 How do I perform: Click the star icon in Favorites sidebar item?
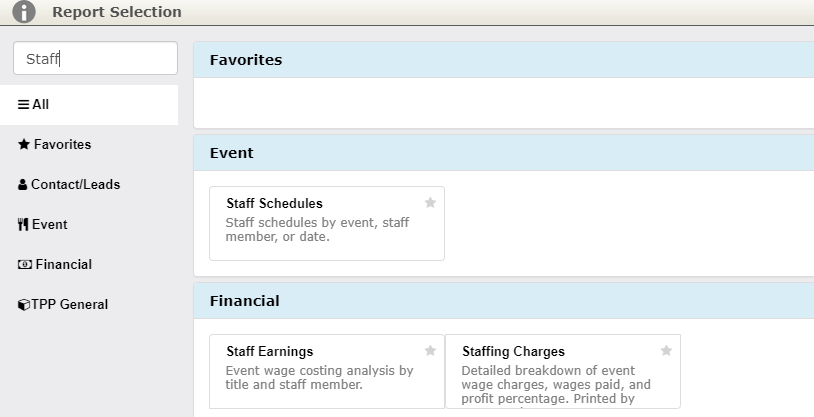tap(23, 144)
